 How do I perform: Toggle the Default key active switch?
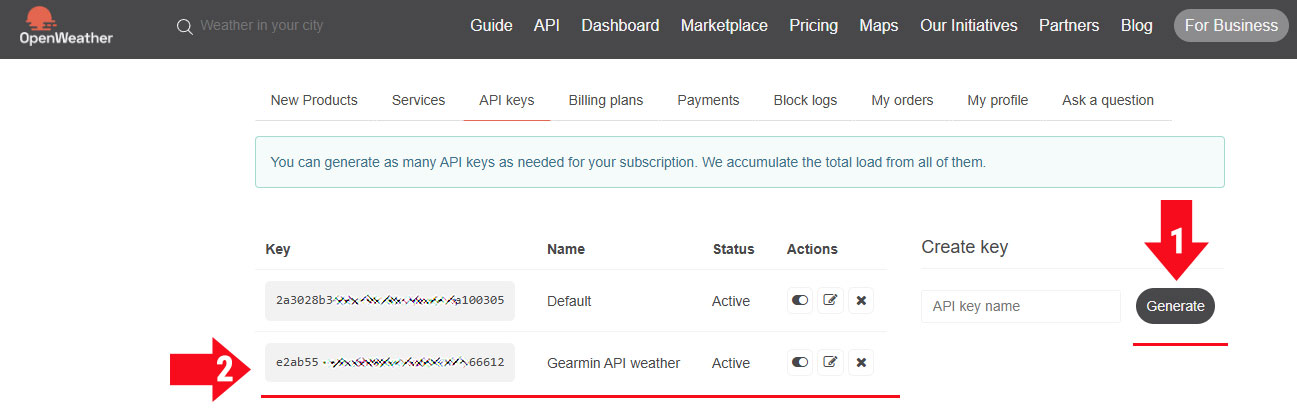(799, 301)
